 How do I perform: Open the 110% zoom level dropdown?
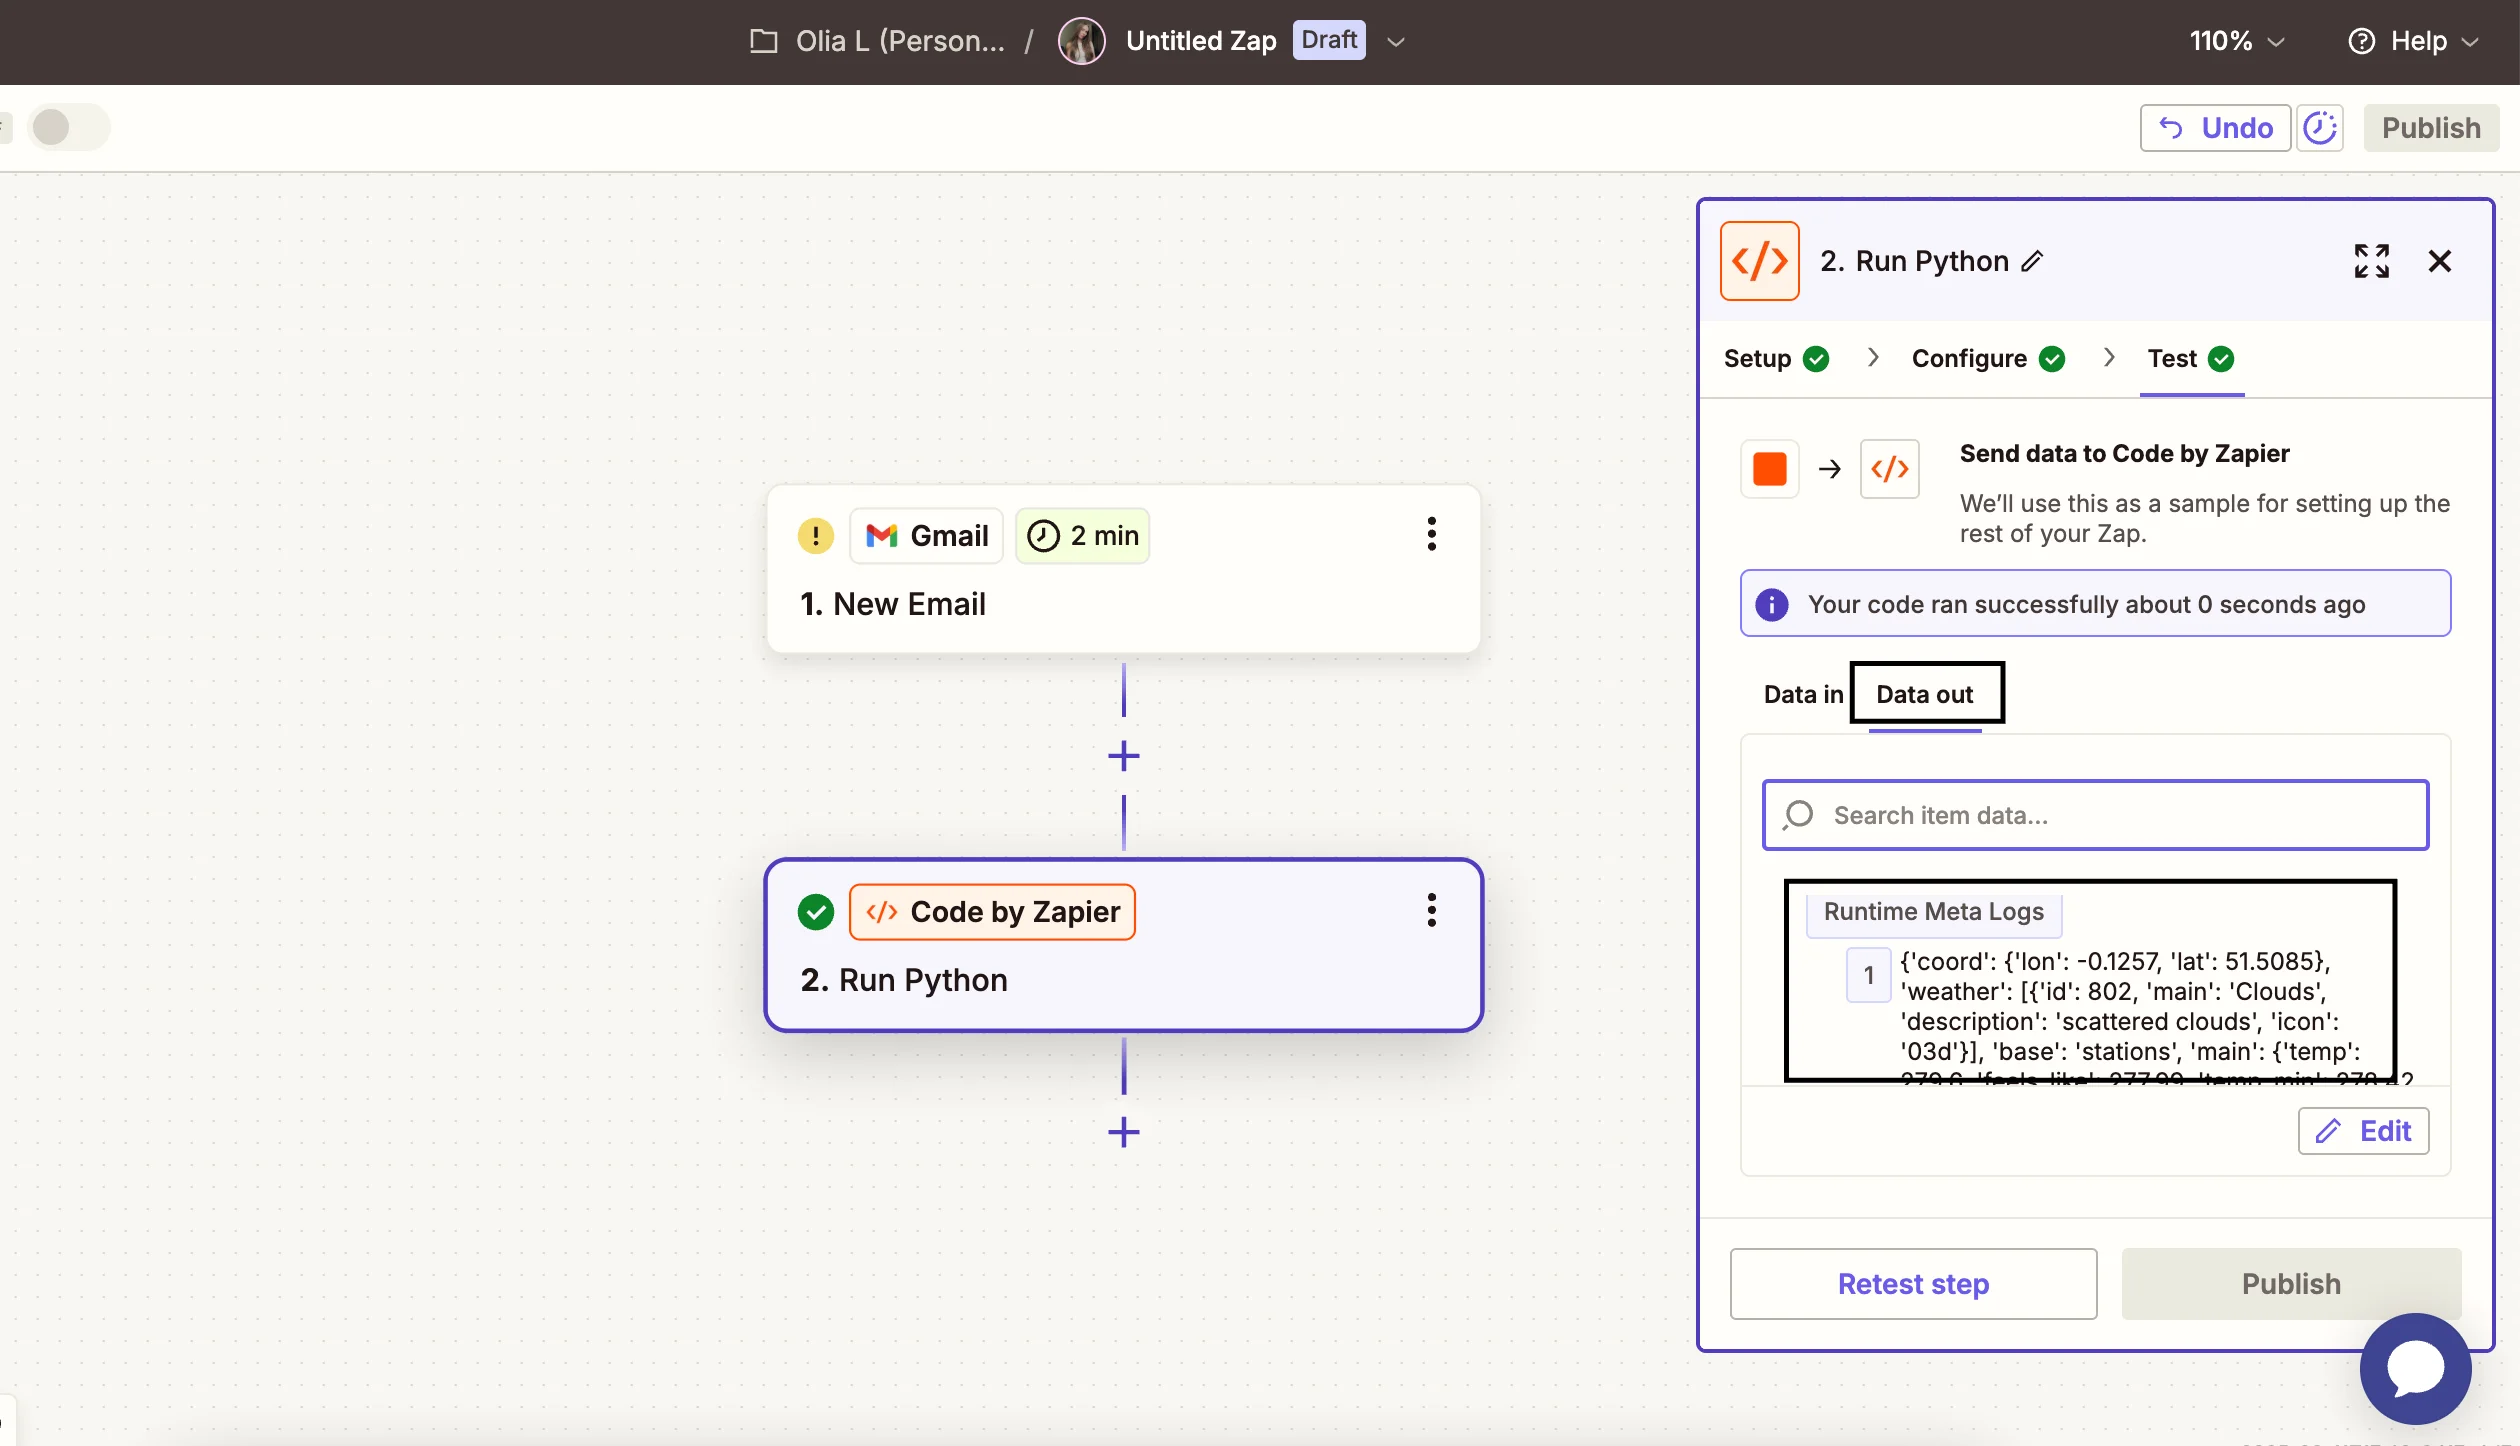(2237, 41)
